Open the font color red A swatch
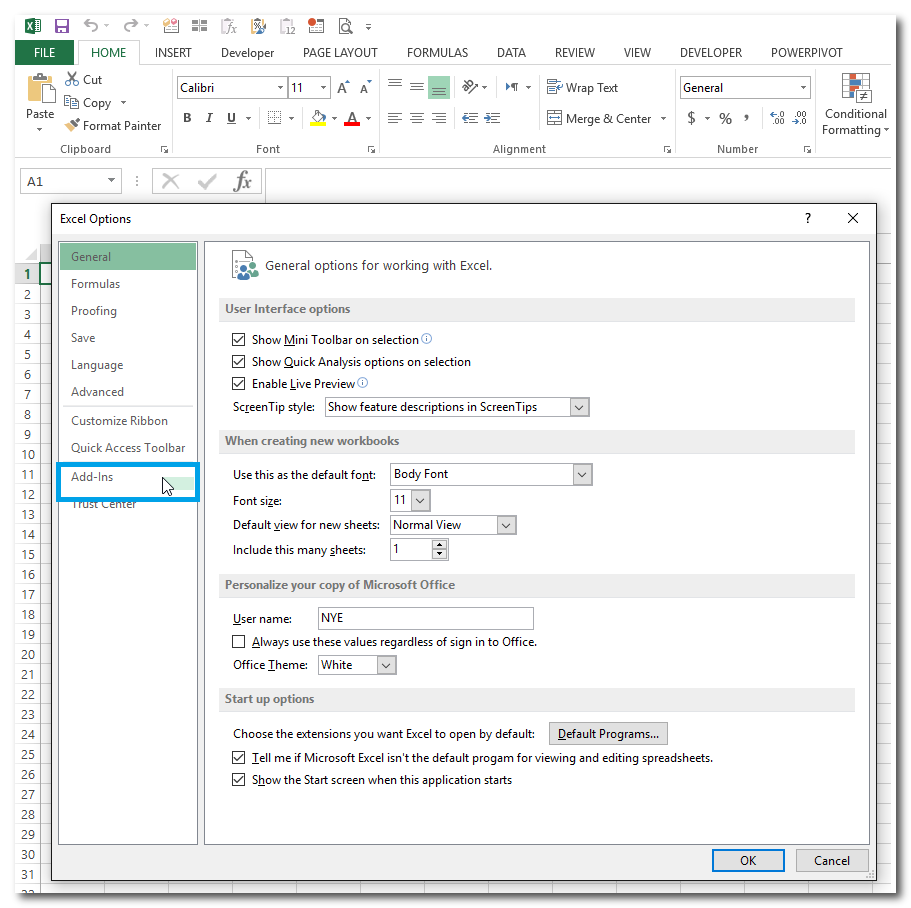Image resolution: width=911 pixels, height=908 pixels. pyautogui.click(x=351, y=118)
